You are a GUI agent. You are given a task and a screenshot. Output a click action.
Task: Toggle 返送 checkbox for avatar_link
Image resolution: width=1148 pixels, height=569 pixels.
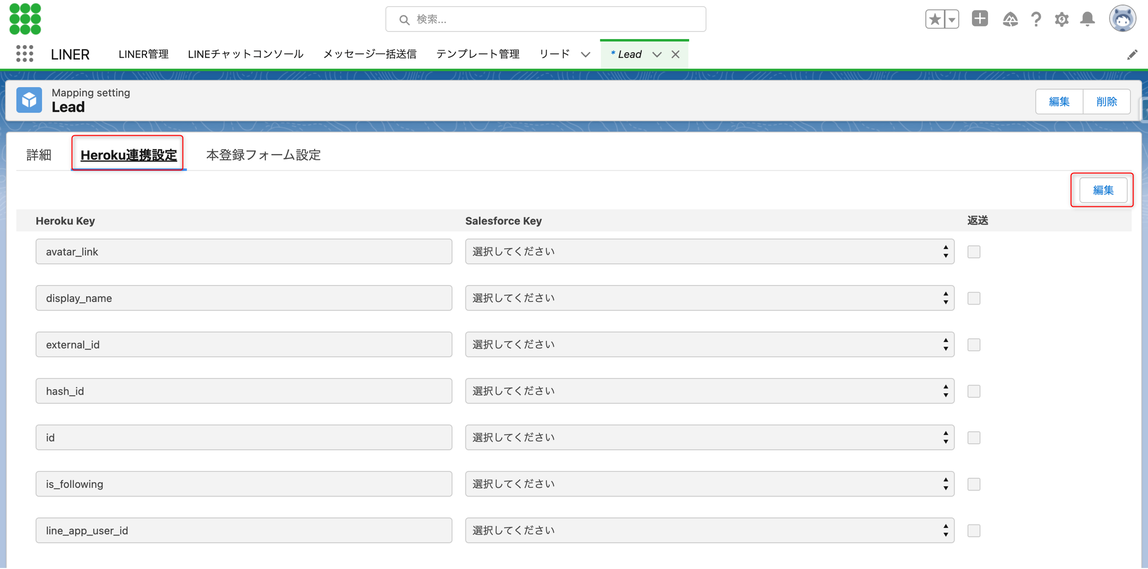pos(974,252)
